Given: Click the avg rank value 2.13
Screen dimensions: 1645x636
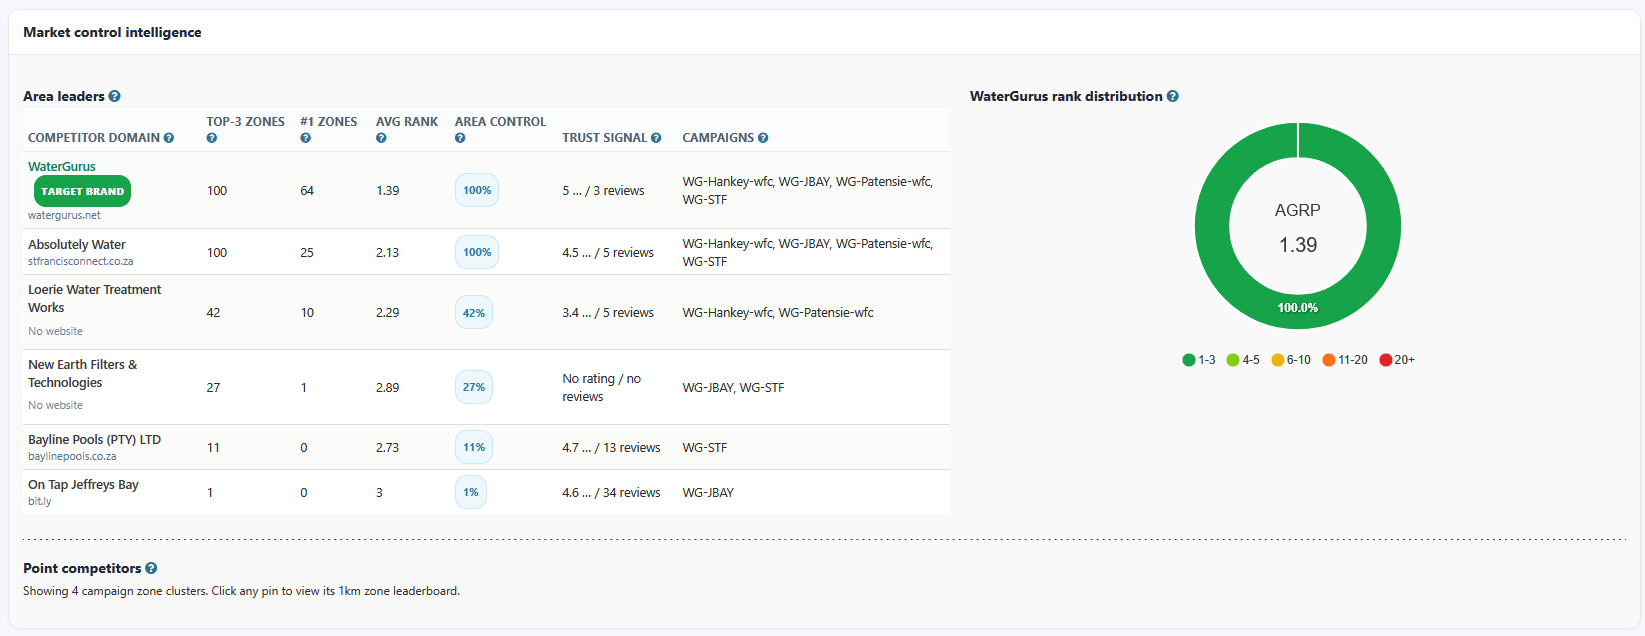Looking at the screenshot, I should click(x=387, y=252).
